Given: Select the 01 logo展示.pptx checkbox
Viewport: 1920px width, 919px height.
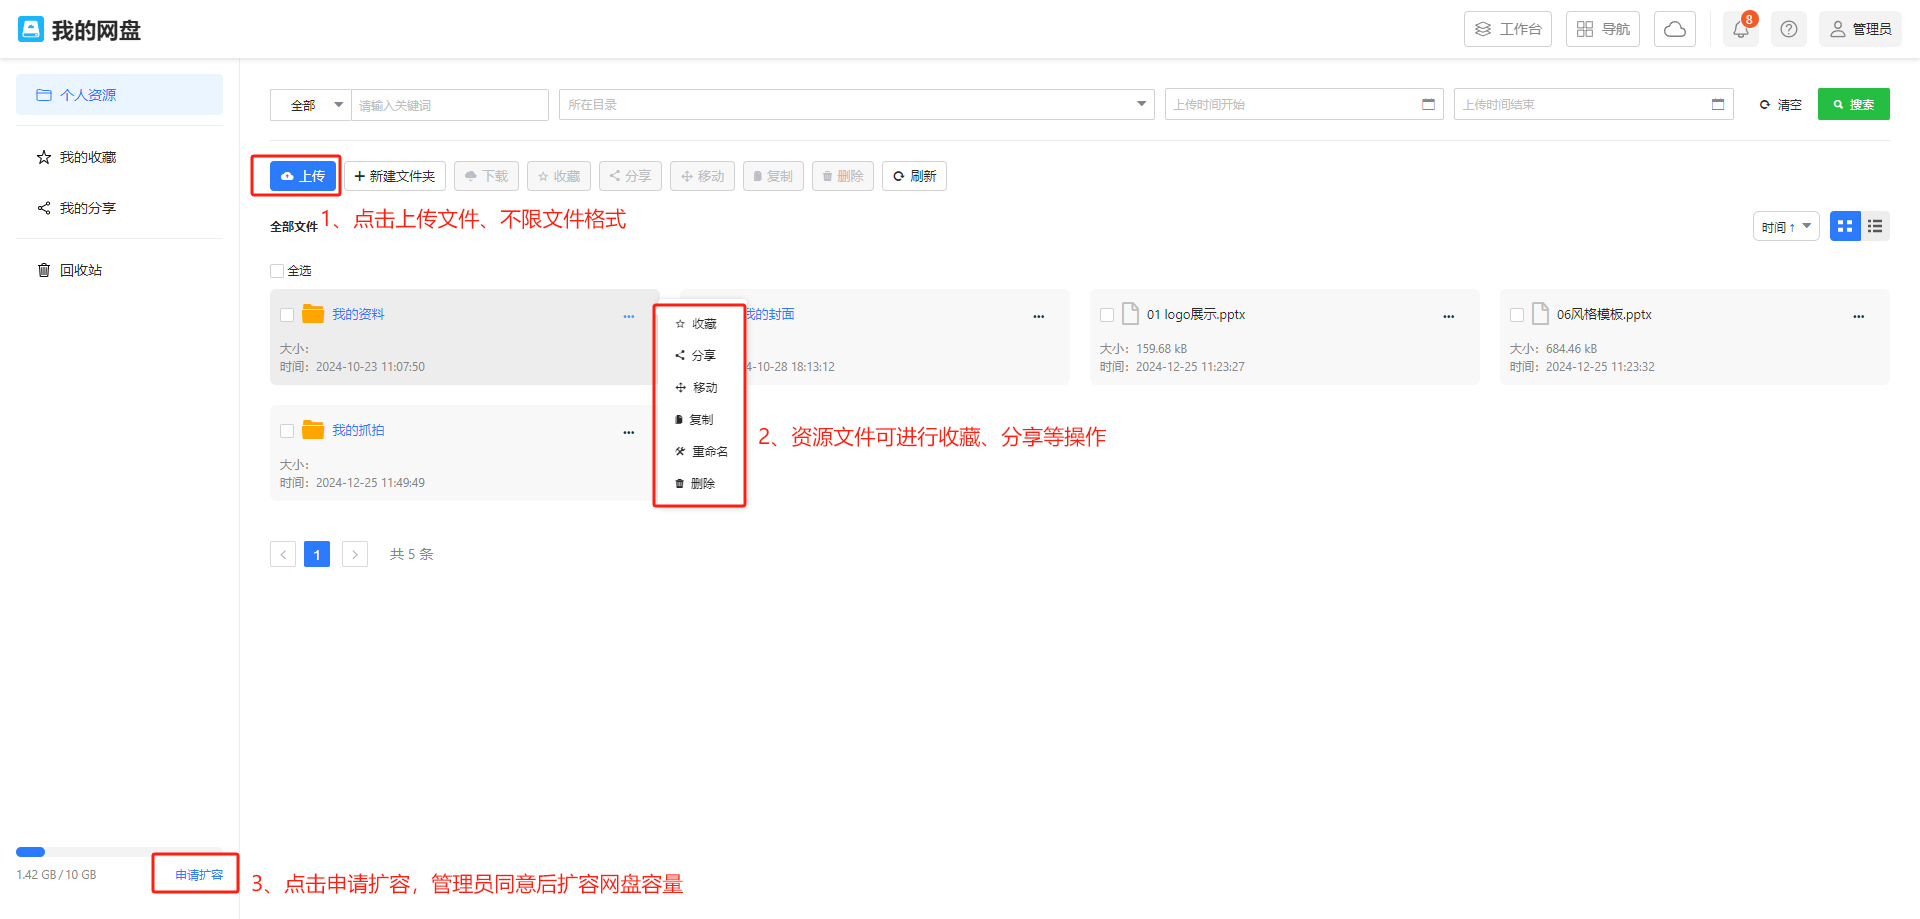Looking at the screenshot, I should [1107, 315].
